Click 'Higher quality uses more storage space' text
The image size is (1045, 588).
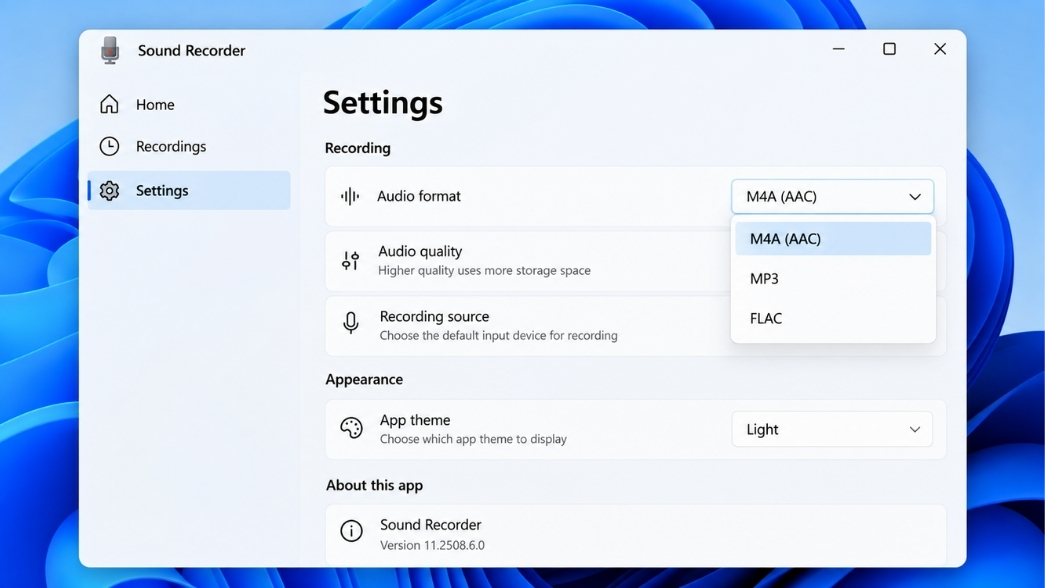(x=485, y=271)
